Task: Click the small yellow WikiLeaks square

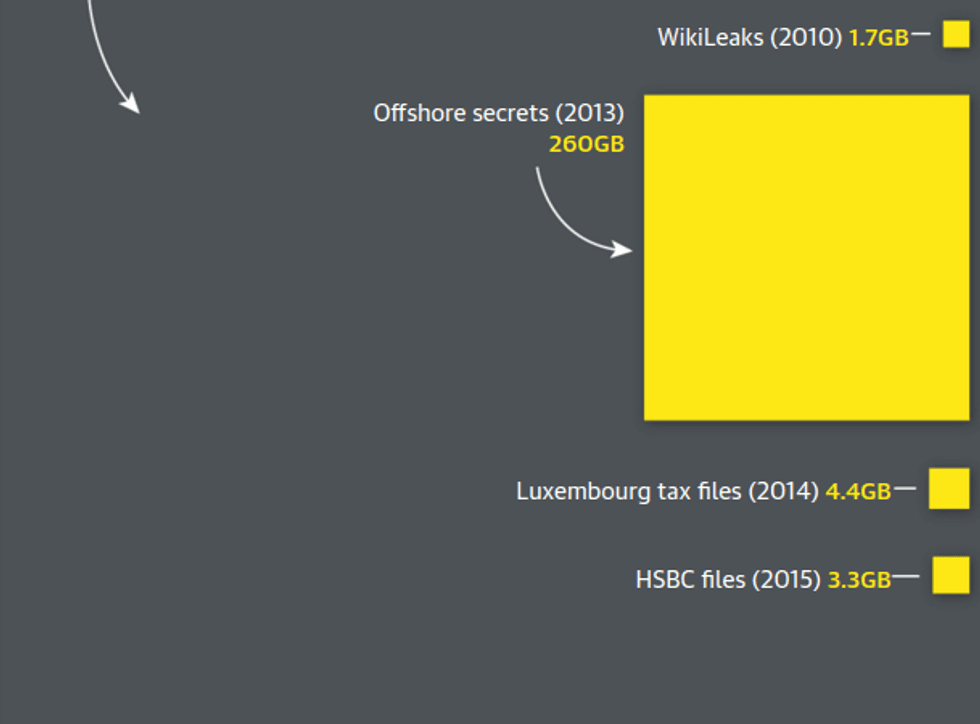Action: tap(956, 35)
